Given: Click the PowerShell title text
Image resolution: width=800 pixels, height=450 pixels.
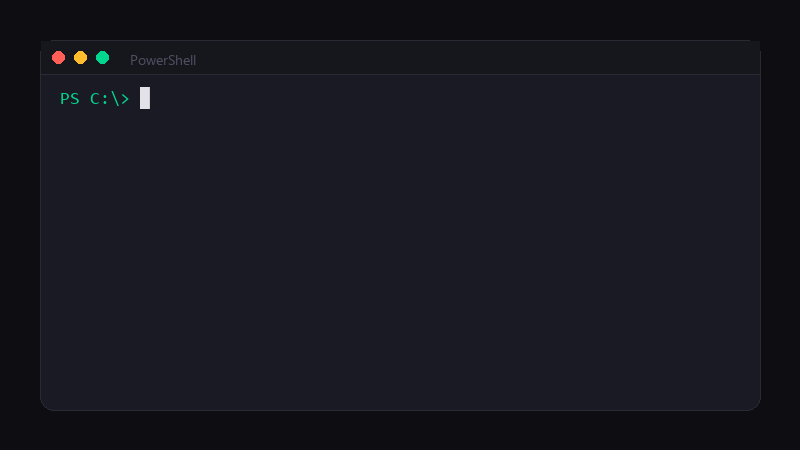Looking at the screenshot, I should pos(163,60).
